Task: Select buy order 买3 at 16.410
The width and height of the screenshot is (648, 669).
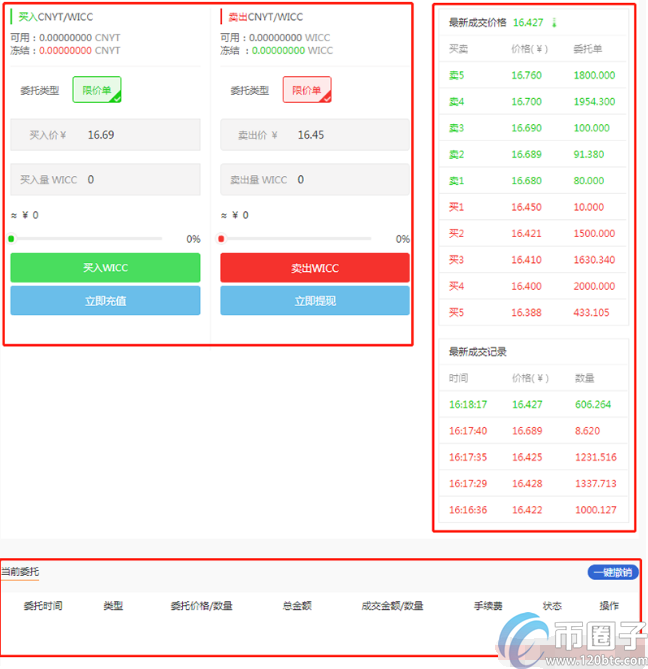Action: click(x=533, y=260)
